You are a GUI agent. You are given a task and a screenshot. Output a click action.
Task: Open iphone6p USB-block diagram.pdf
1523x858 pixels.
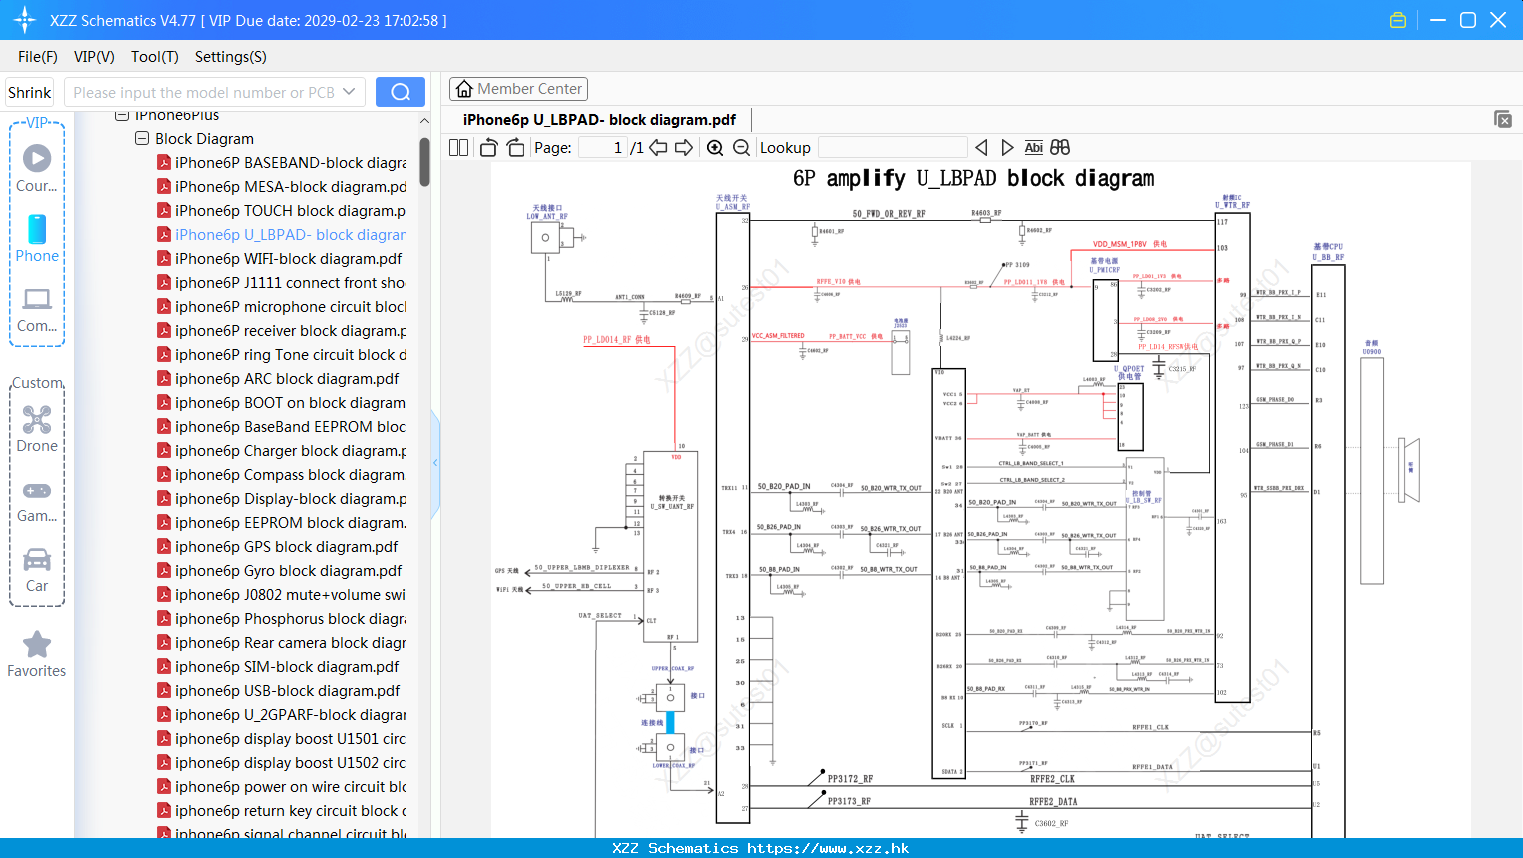click(278, 691)
